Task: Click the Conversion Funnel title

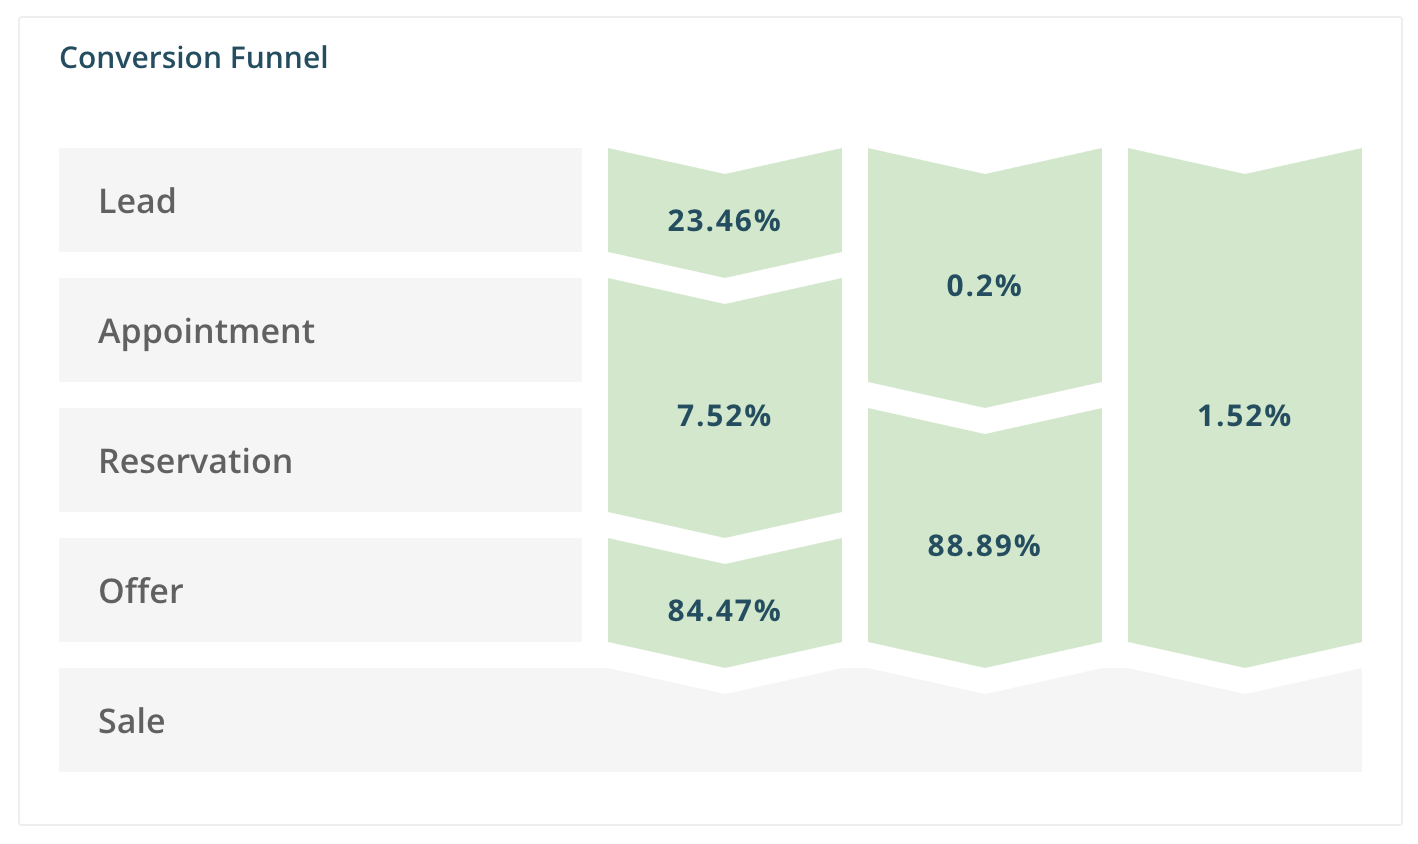Action: tap(193, 58)
